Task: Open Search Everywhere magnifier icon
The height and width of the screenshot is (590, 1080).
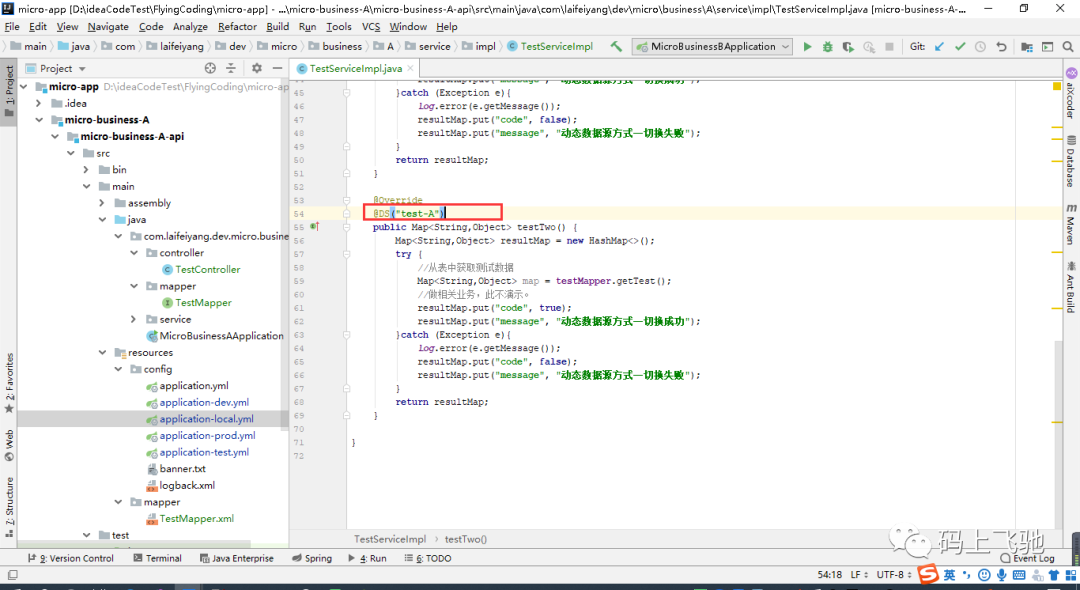Action: click(1068, 47)
